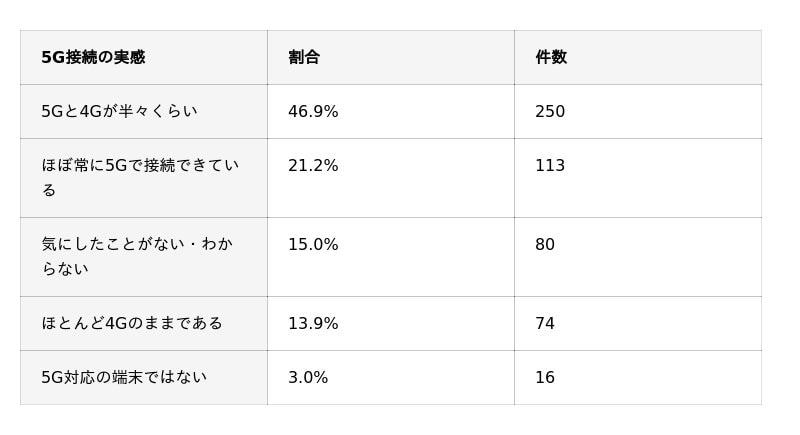Click the 113 count cell

point(550,165)
